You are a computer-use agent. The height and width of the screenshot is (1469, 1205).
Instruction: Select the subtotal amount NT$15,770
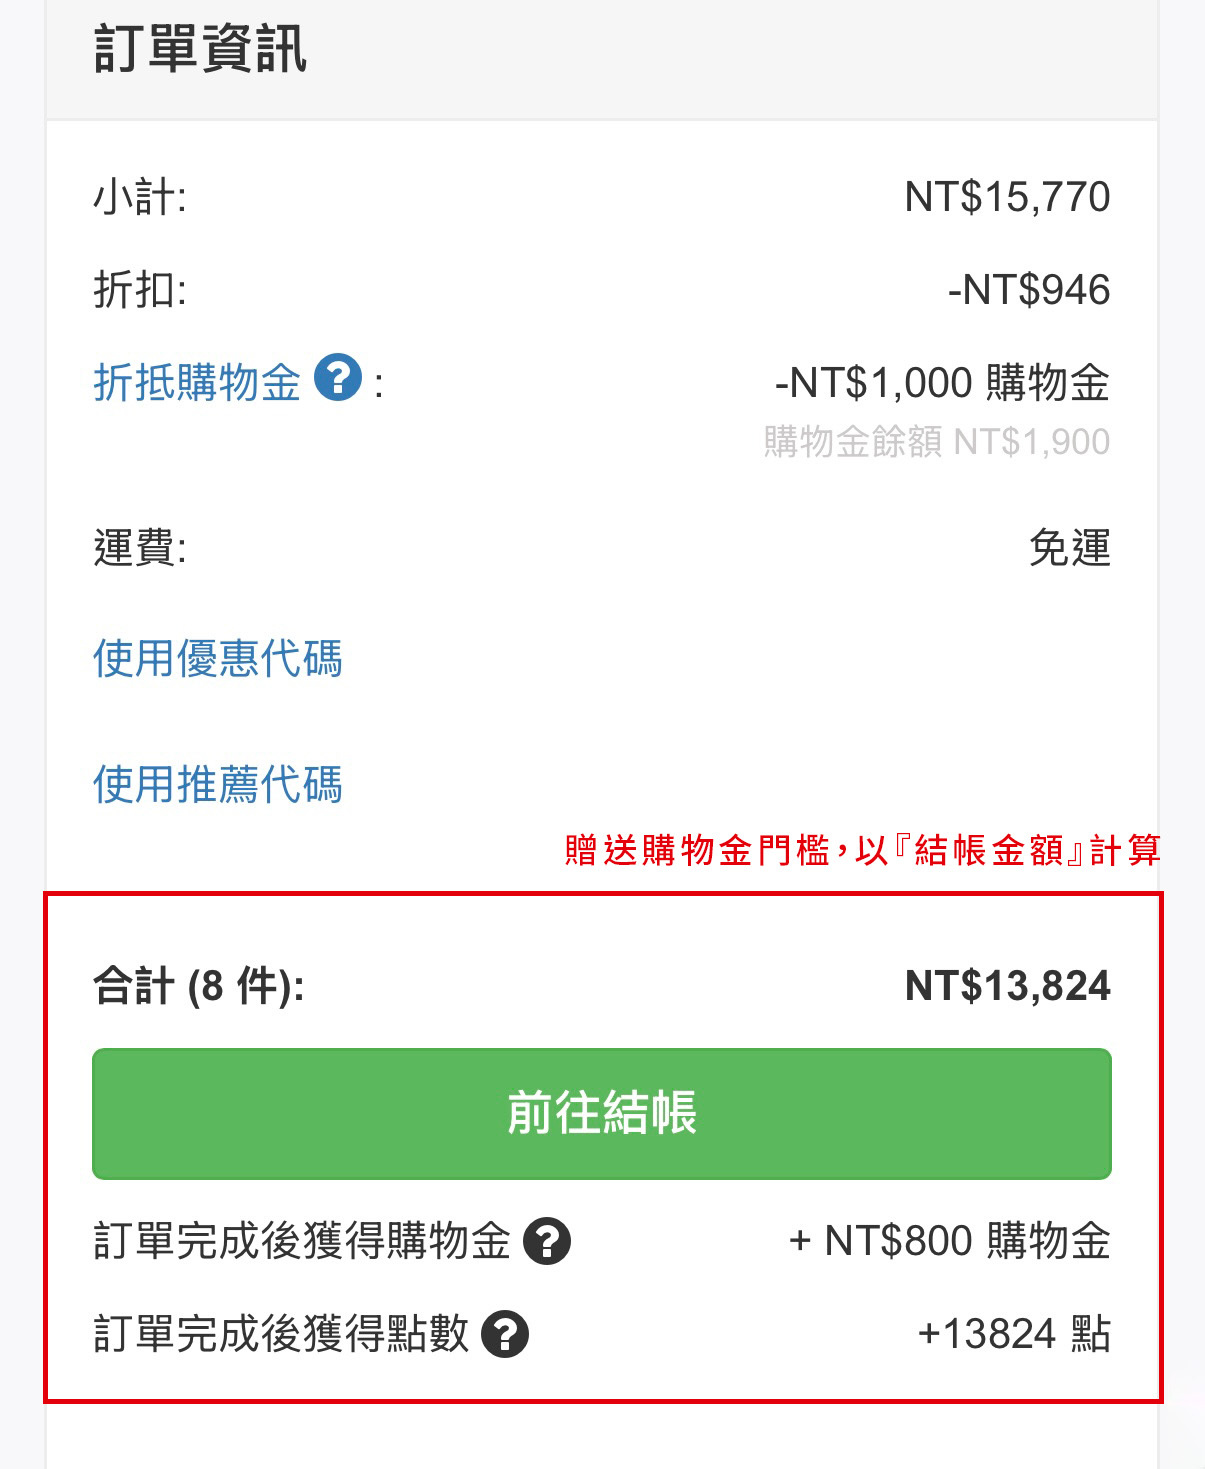(x=1007, y=197)
